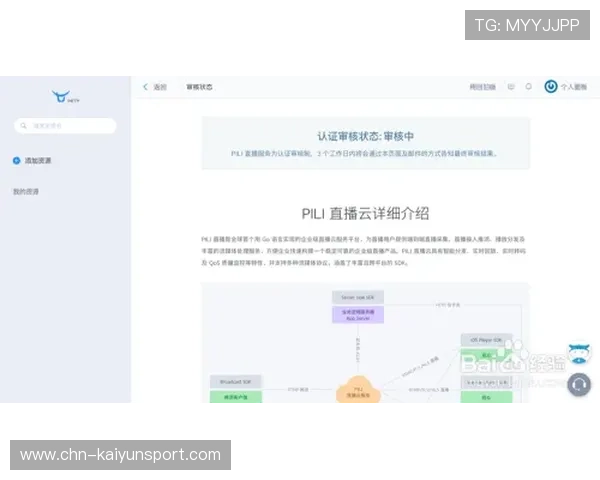Open the 添加资源 sidebar entry
This screenshot has width=600, height=480.
[38, 160]
